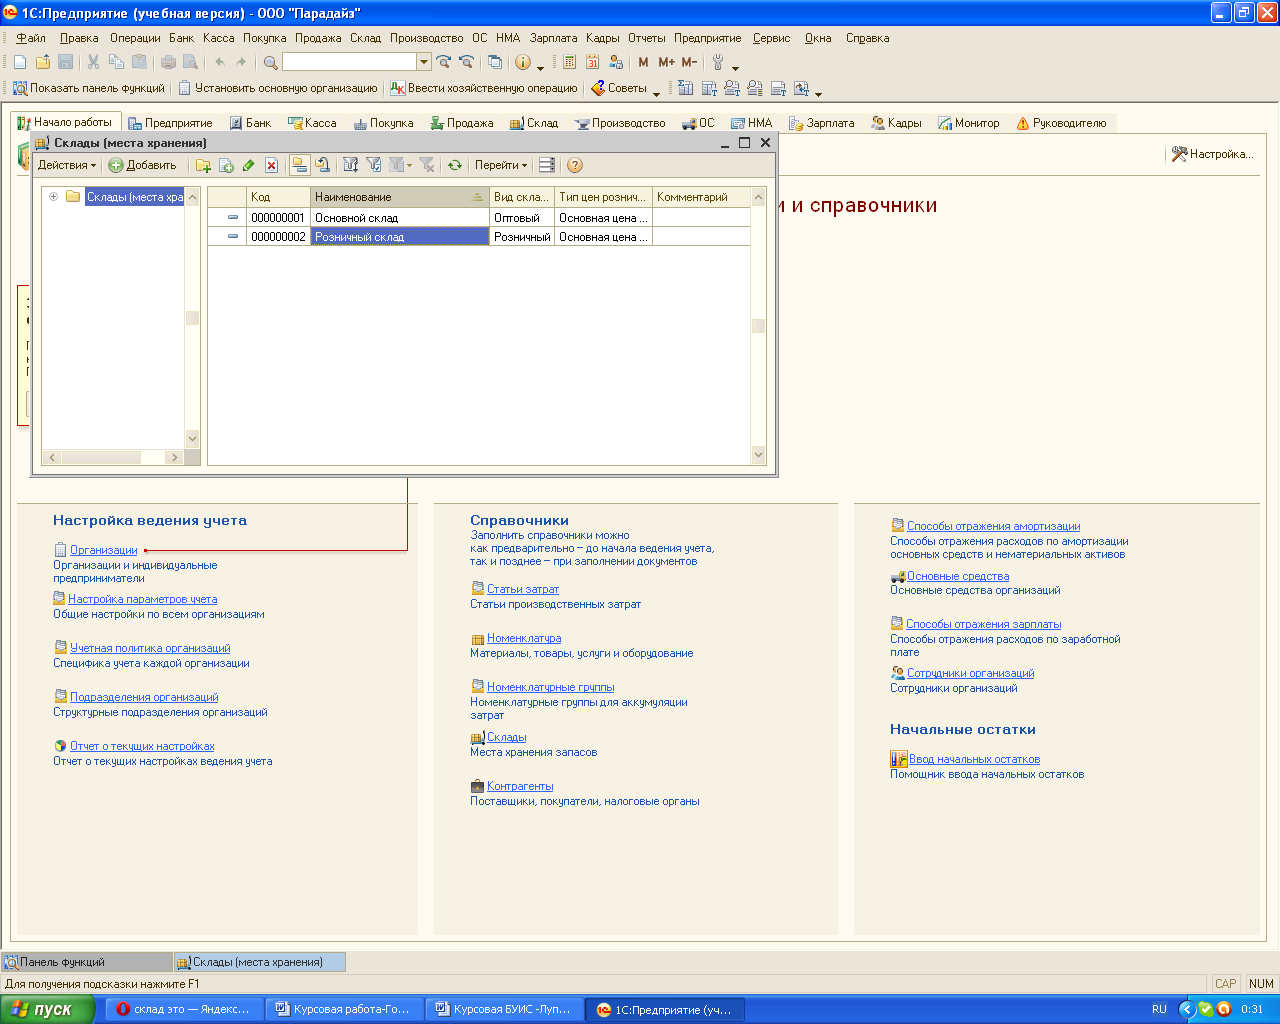Click the pencil edit item icon
Image resolution: width=1280 pixels, height=1024 pixels.
point(249,166)
